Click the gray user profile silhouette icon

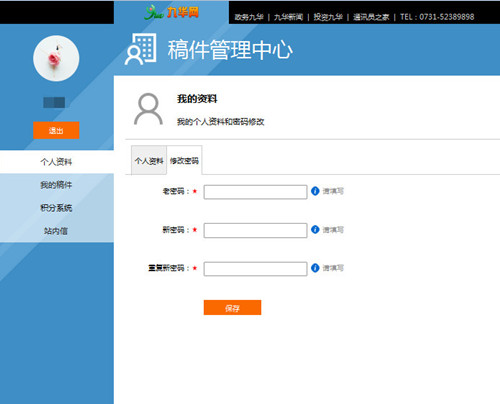tap(148, 109)
